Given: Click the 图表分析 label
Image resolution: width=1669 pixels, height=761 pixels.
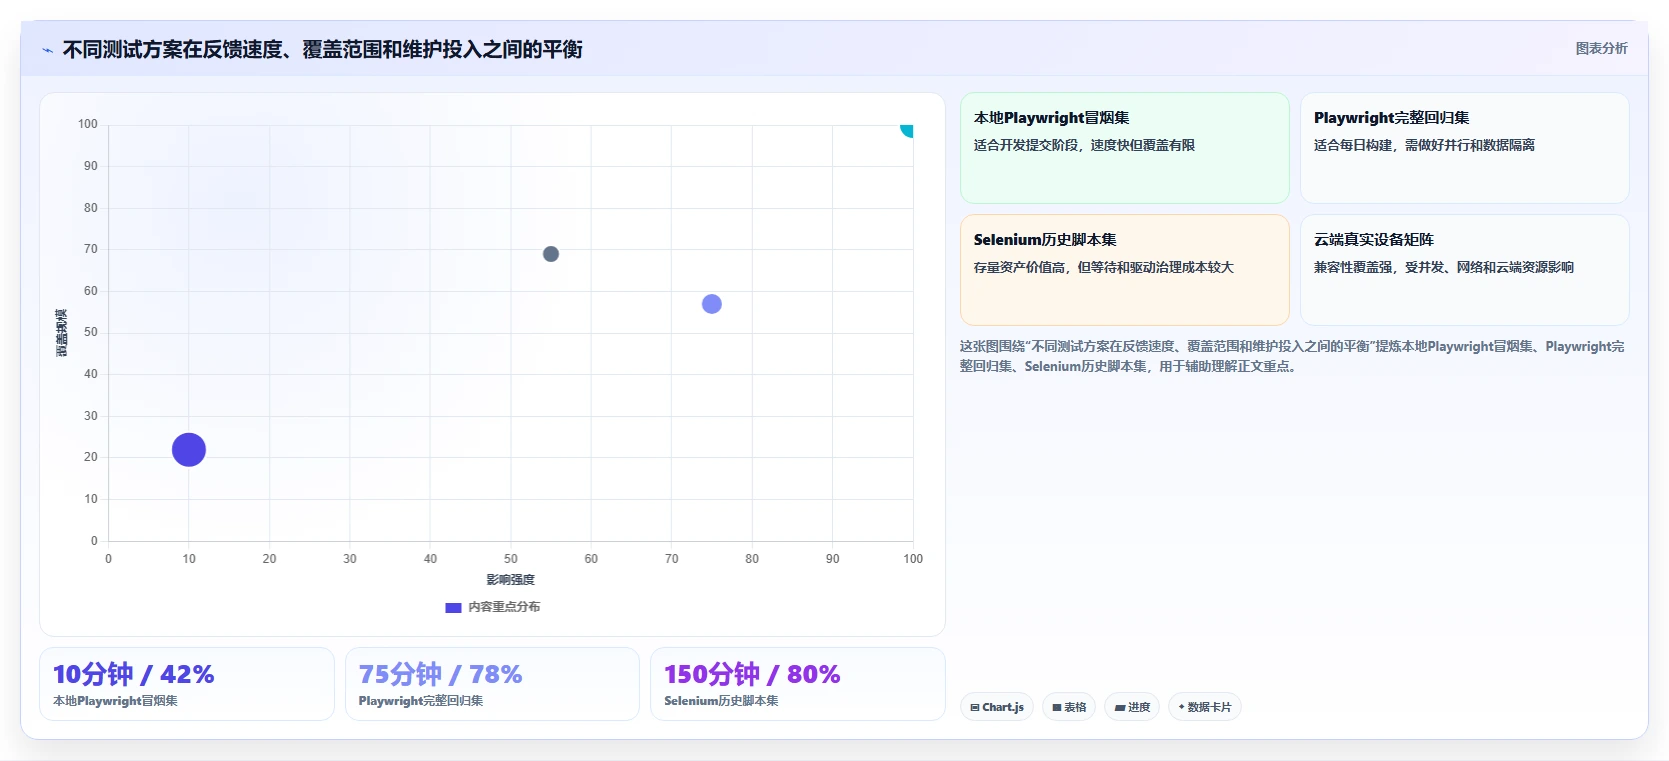Looking at the screenshot, I should pos(1601,48).
